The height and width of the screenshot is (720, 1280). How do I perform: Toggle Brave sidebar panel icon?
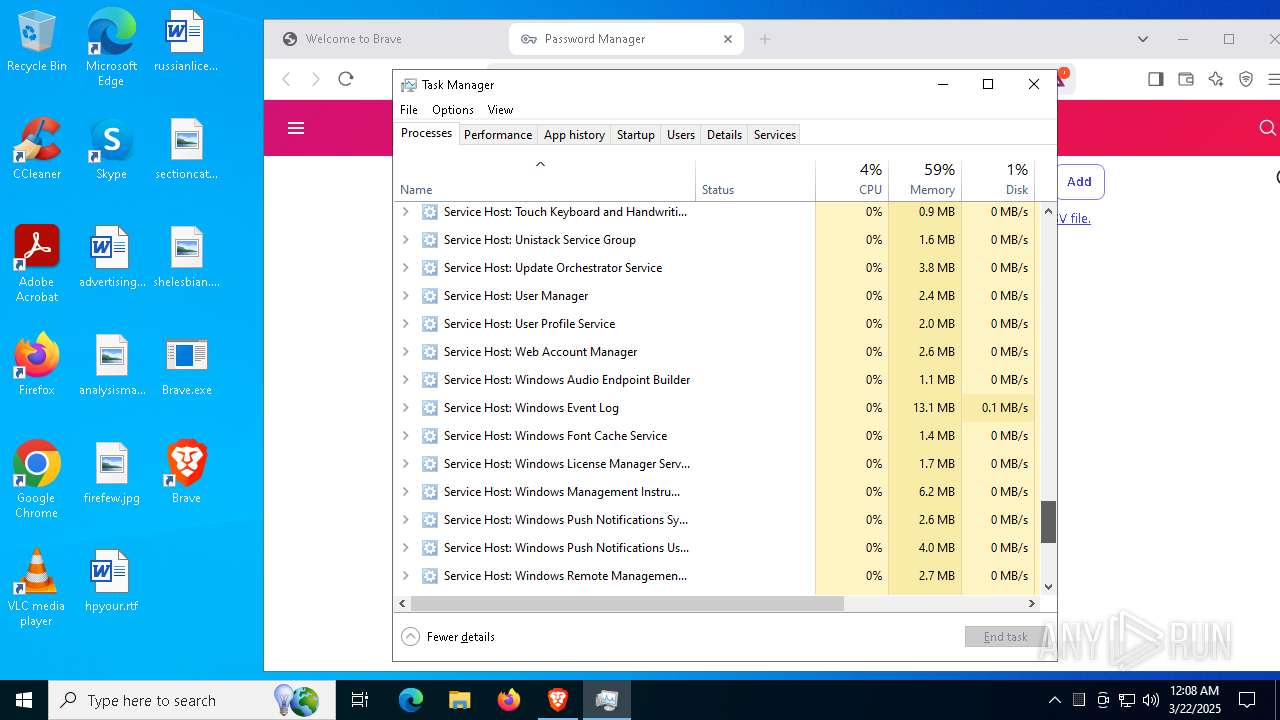point(1156,79)
